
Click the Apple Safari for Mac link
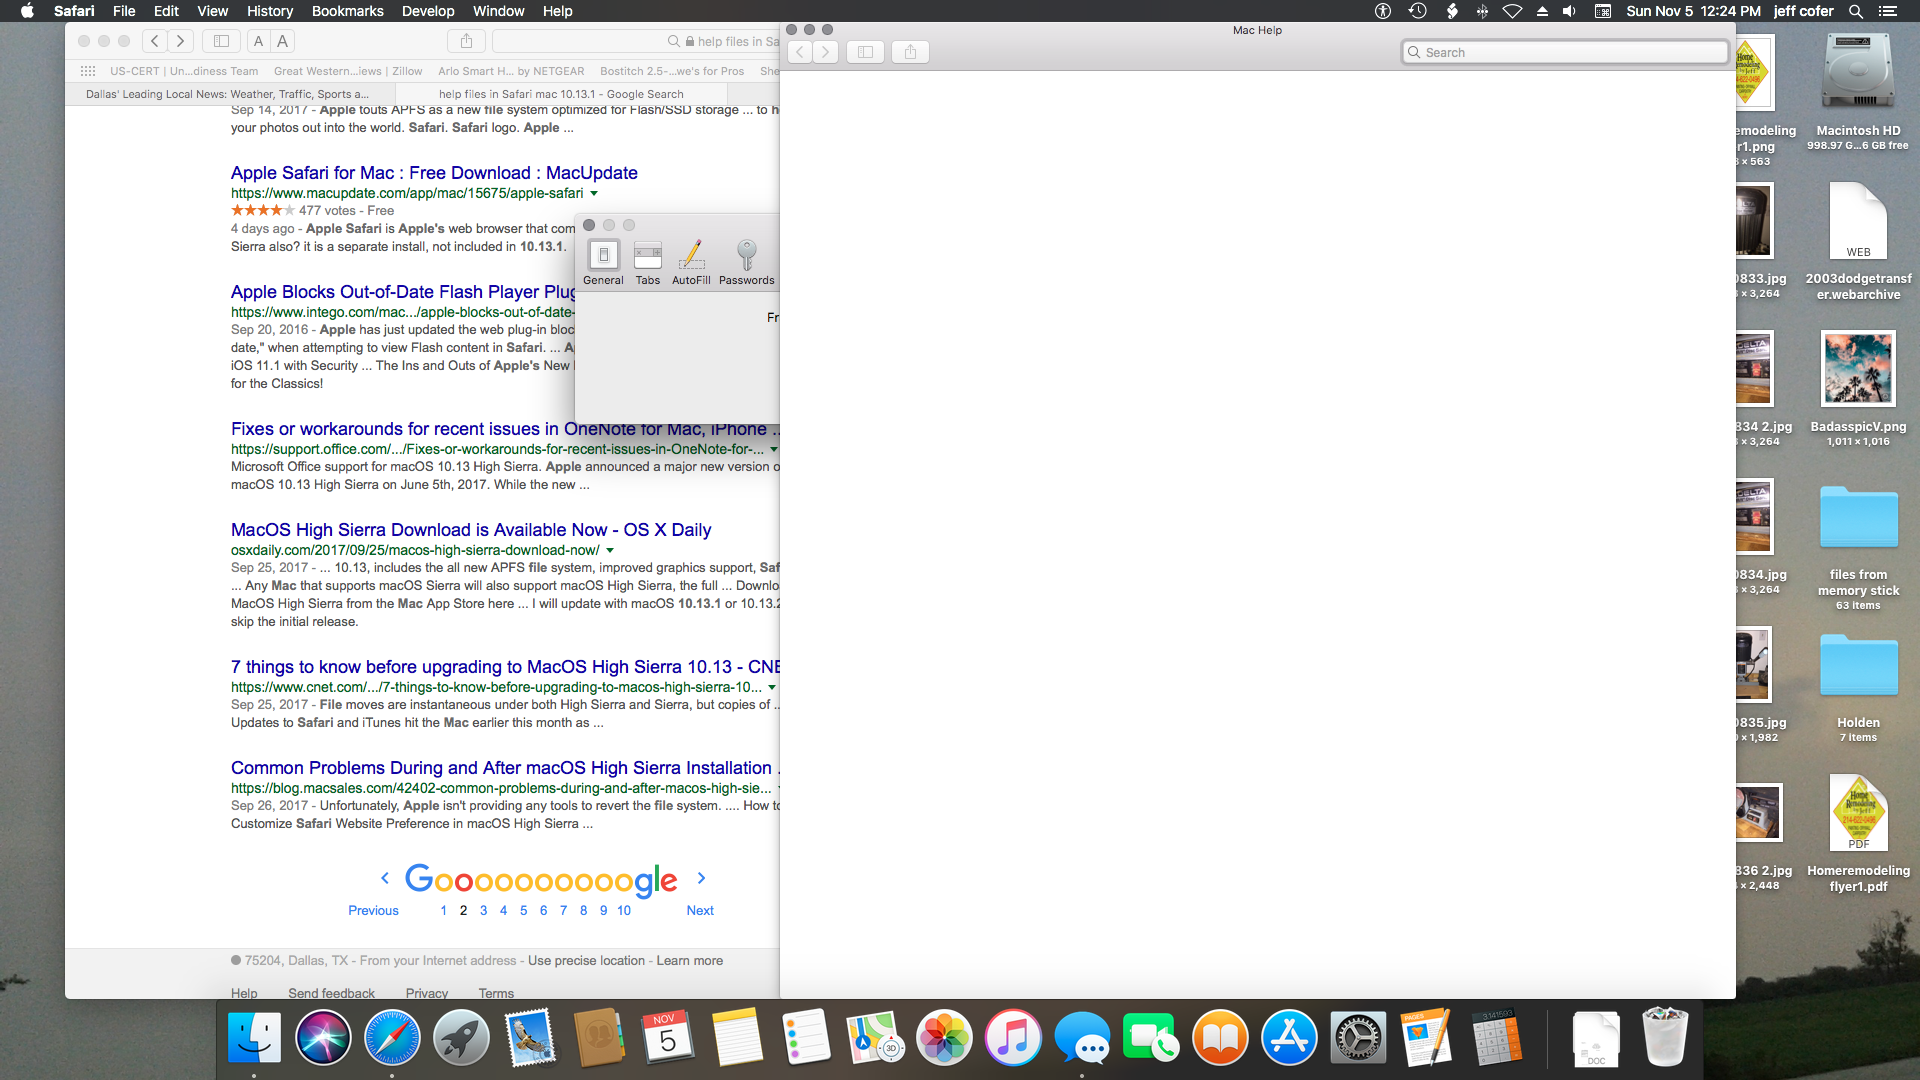click(434, 173)
